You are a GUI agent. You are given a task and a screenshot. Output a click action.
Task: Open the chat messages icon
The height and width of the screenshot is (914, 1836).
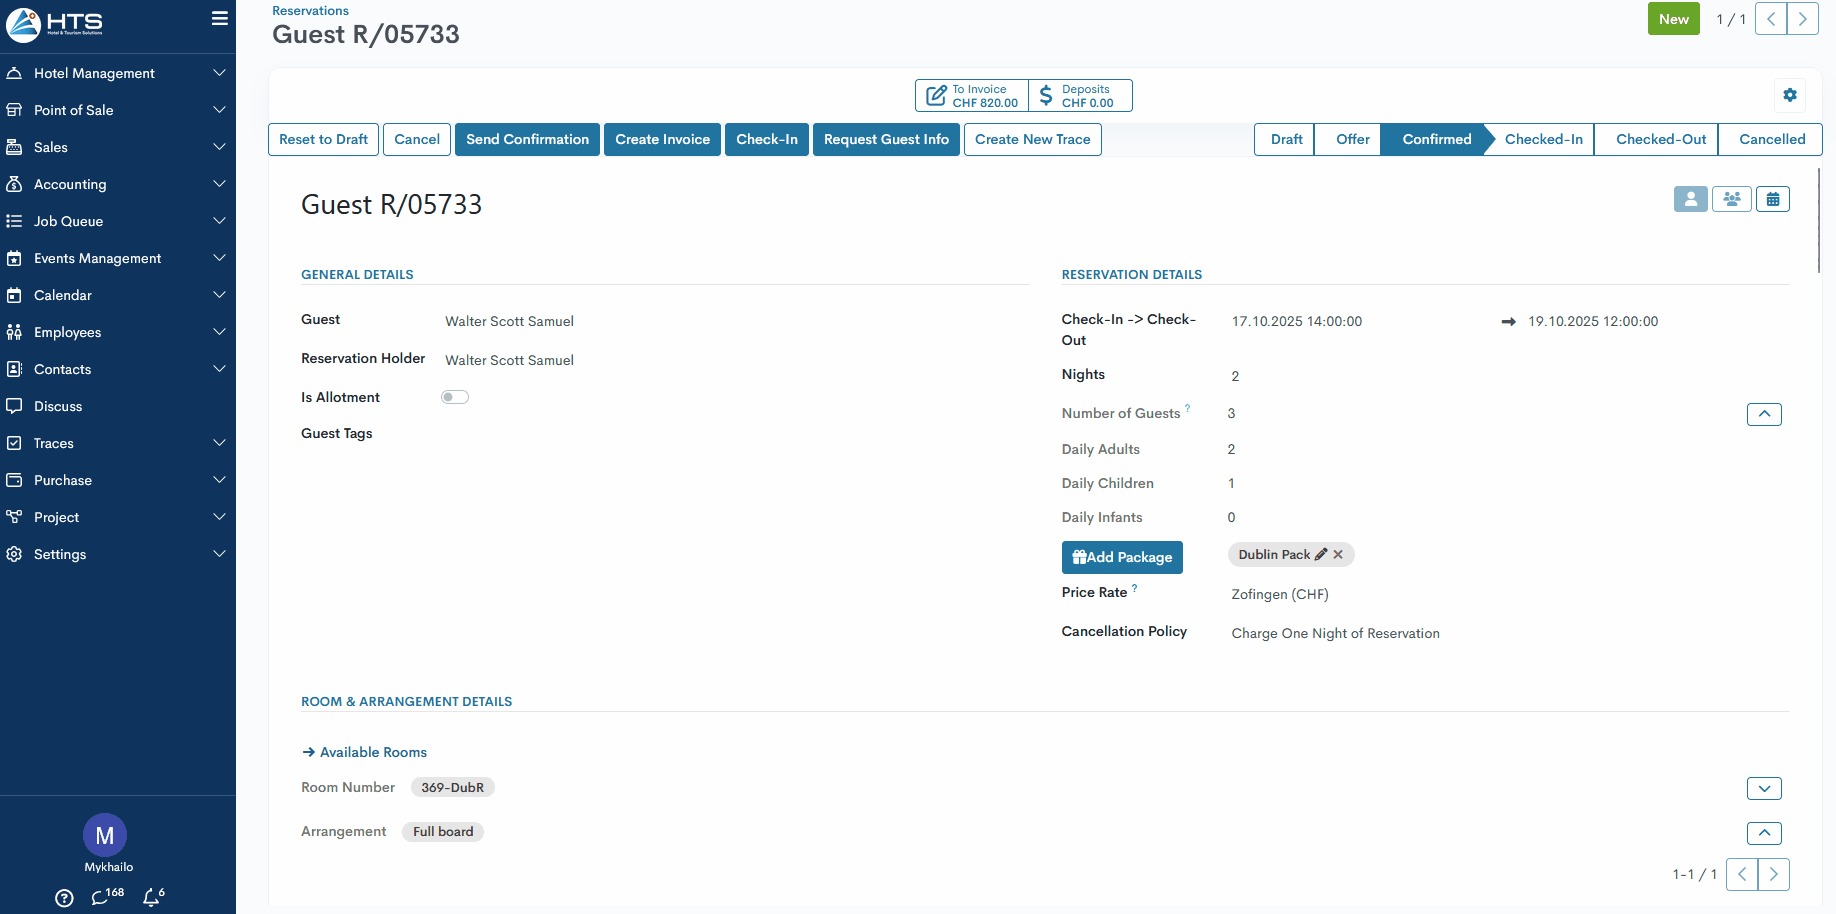101,897
